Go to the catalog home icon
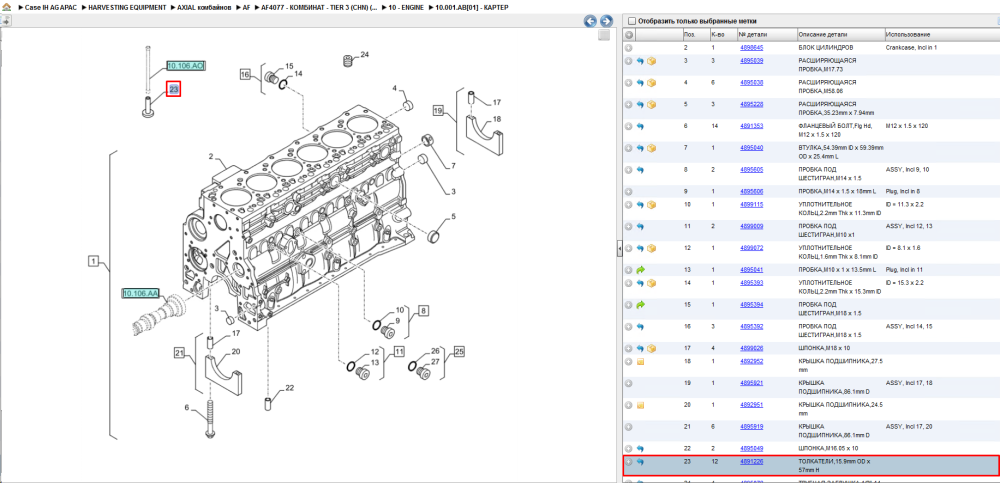The height and width of the screenshot is (483, 1000). [6, 7]
